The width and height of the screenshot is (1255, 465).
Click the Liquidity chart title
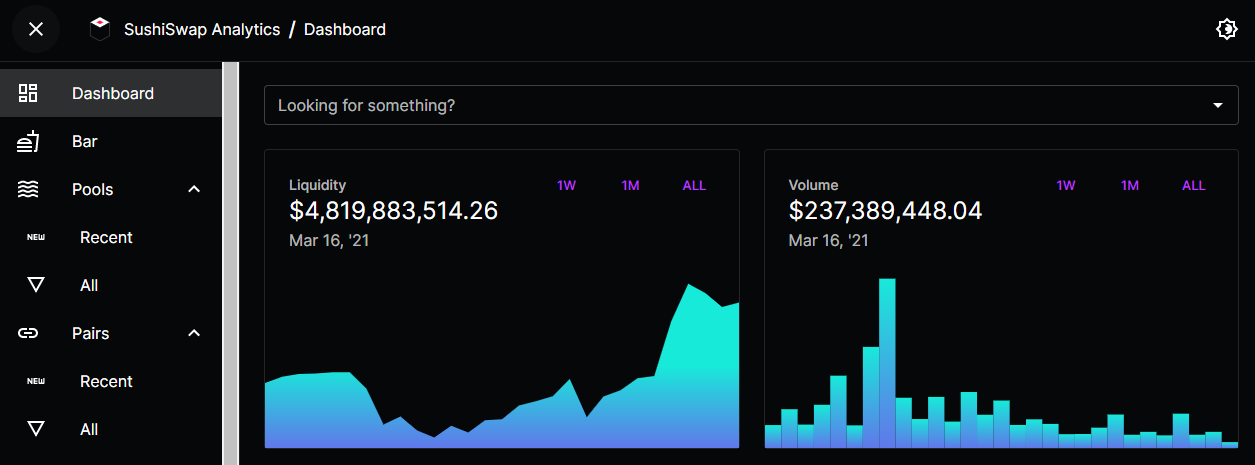pyautogui.click(x=318, y=185)
